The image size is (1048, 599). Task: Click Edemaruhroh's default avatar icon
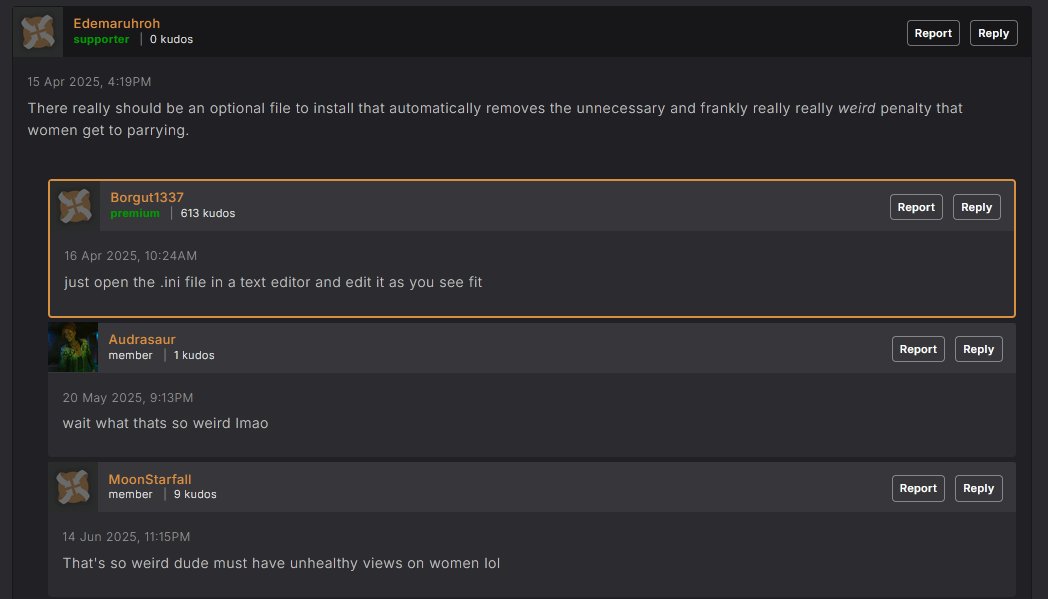click(x=38, y=32)
